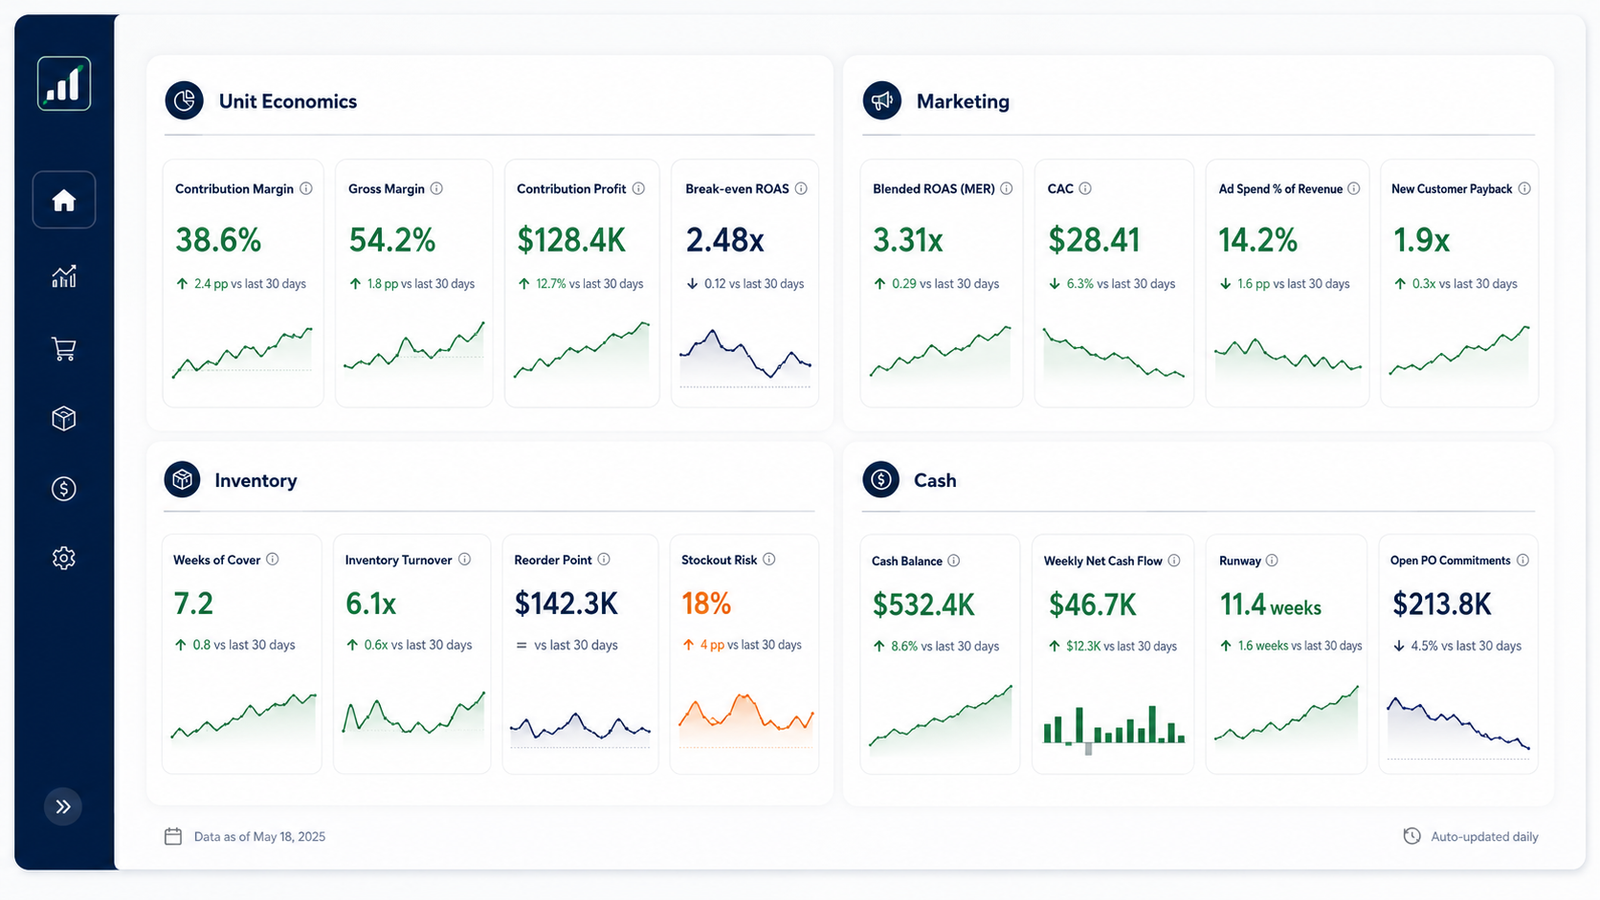Click info icon next to Contribution Margin
Image resolution: width=1600 pixels, height=900 pixels.
click(306, 188)
